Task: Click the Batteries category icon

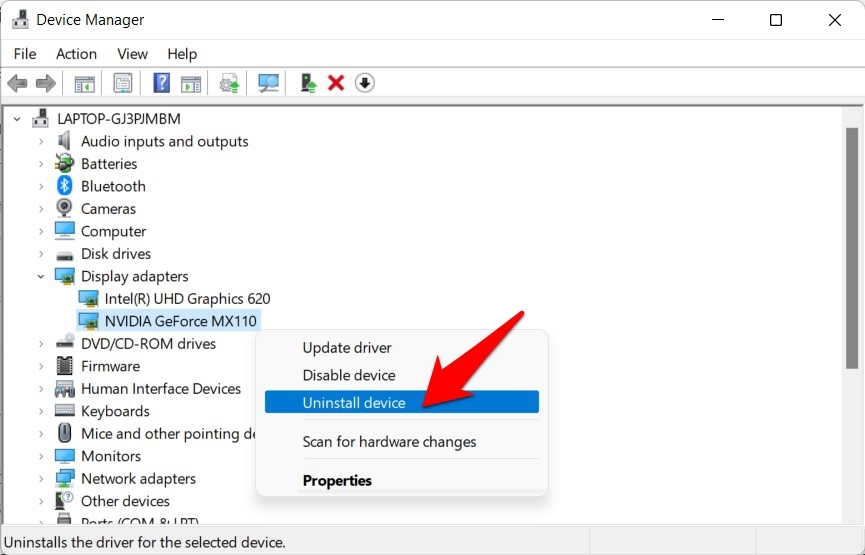Action: pos(64,164)
